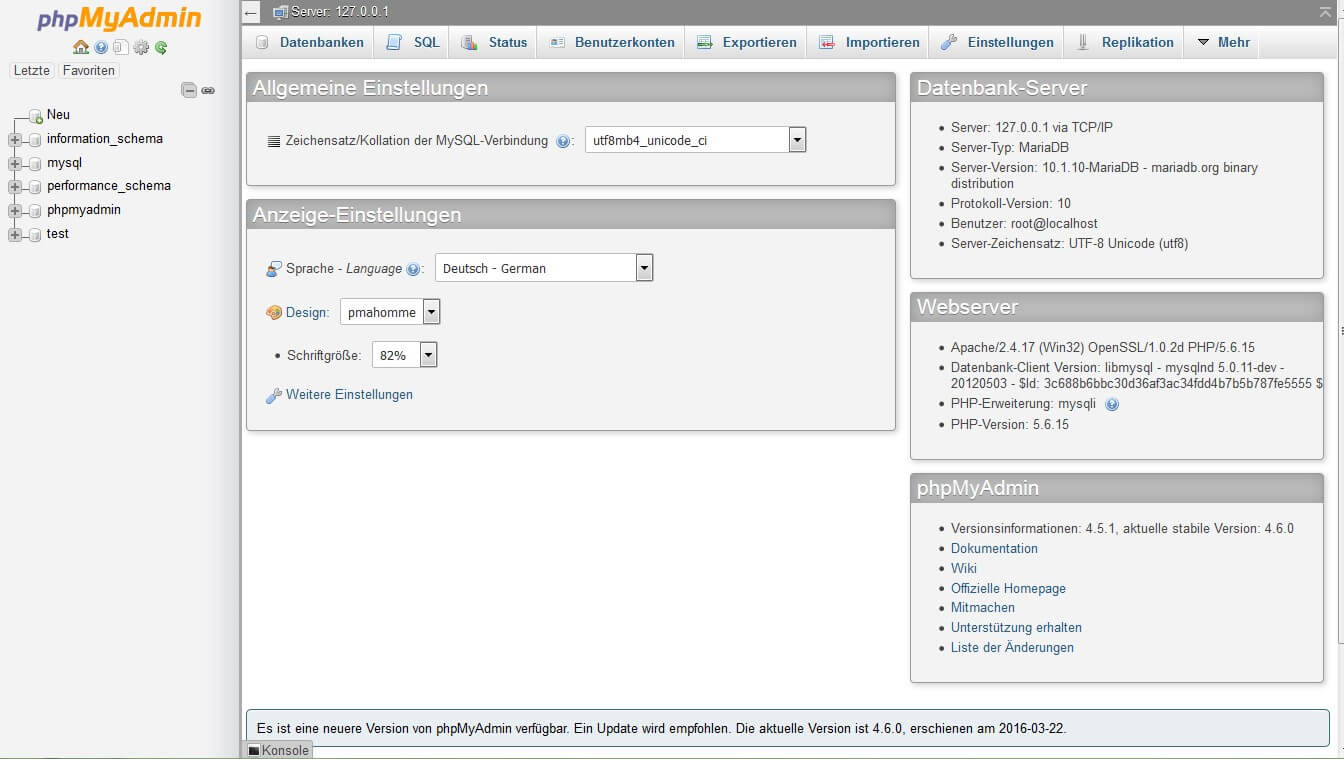Expand the phpmyadmin database node
The height and width of the screenshot is (759, 1344).
pos(14,211)
